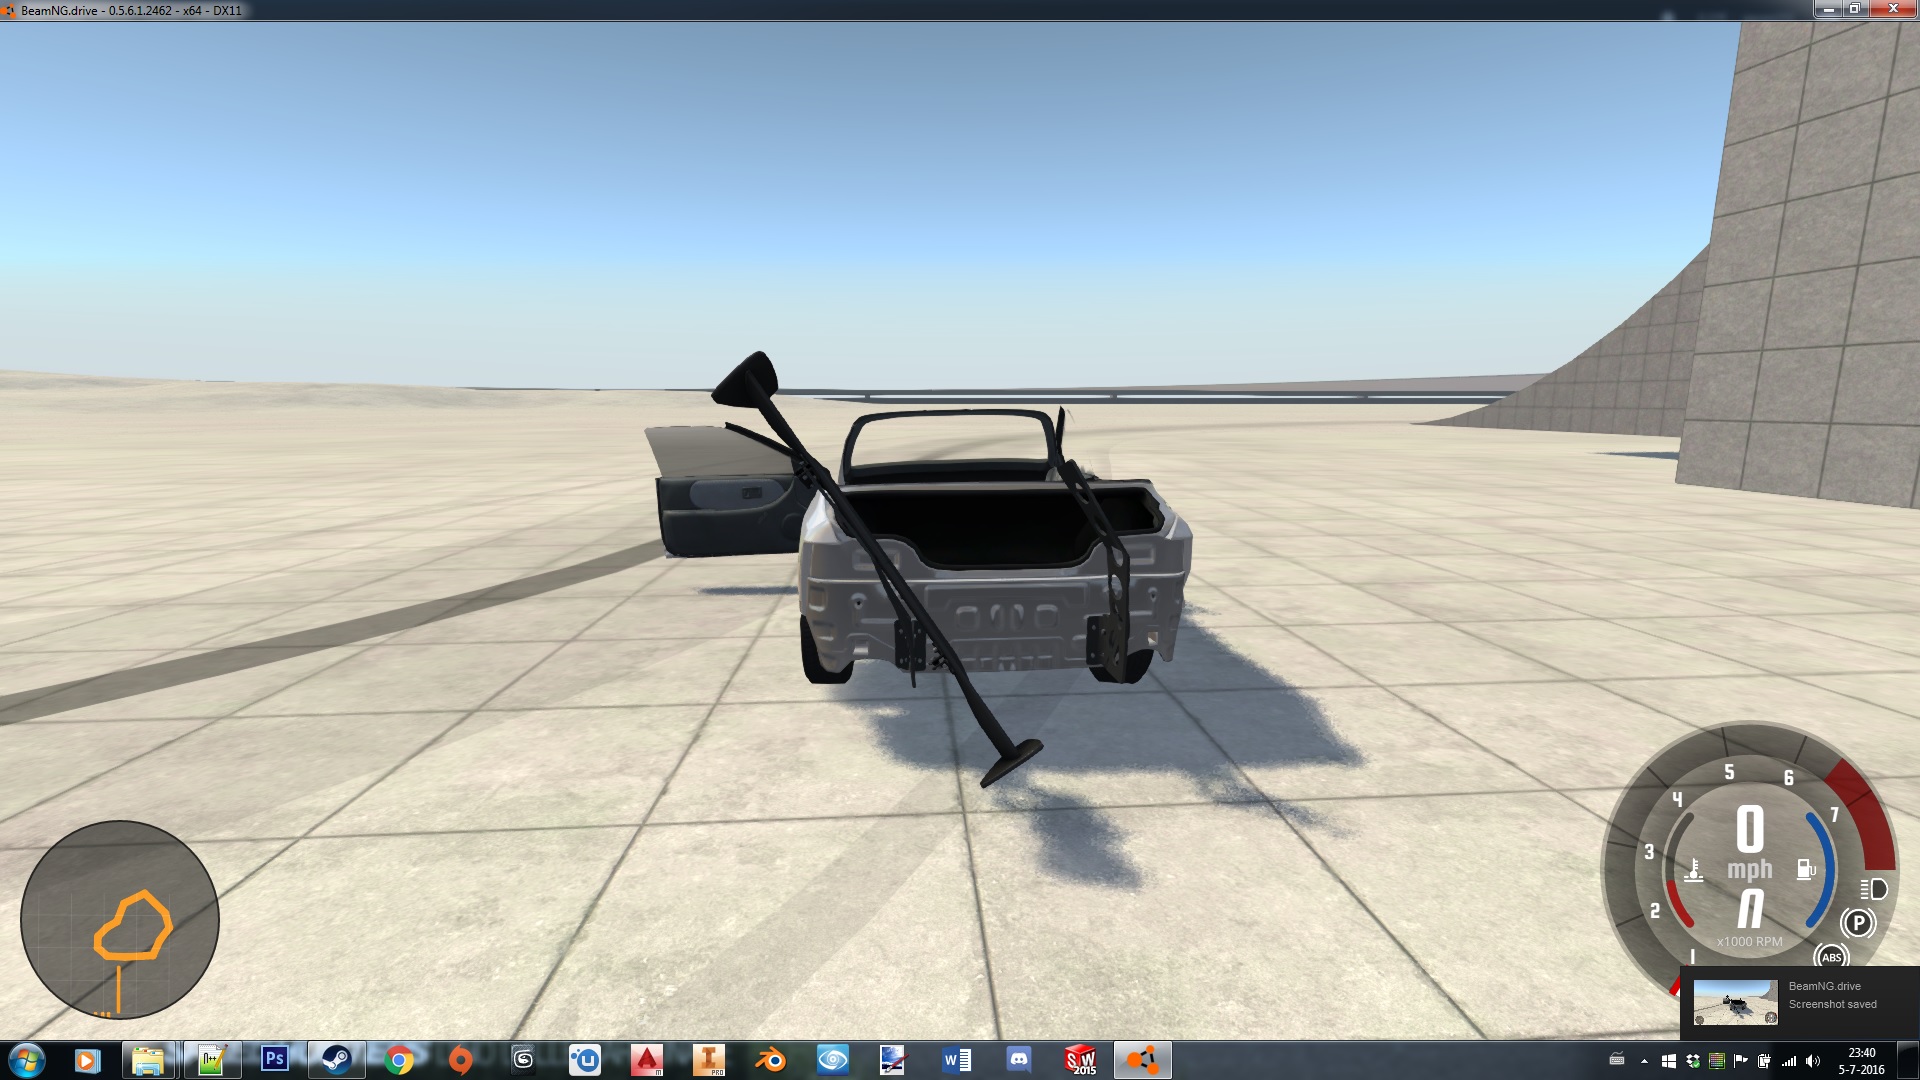The width and height of the screenshot is (1920, 1080).
Task: Click the 'BeamNG.drive' notification title
Action: [1824, 986]
